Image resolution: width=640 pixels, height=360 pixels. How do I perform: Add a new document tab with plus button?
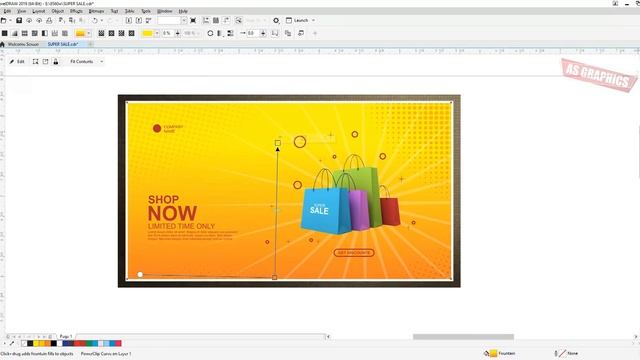pyautogui.click(x=91, y=44)
